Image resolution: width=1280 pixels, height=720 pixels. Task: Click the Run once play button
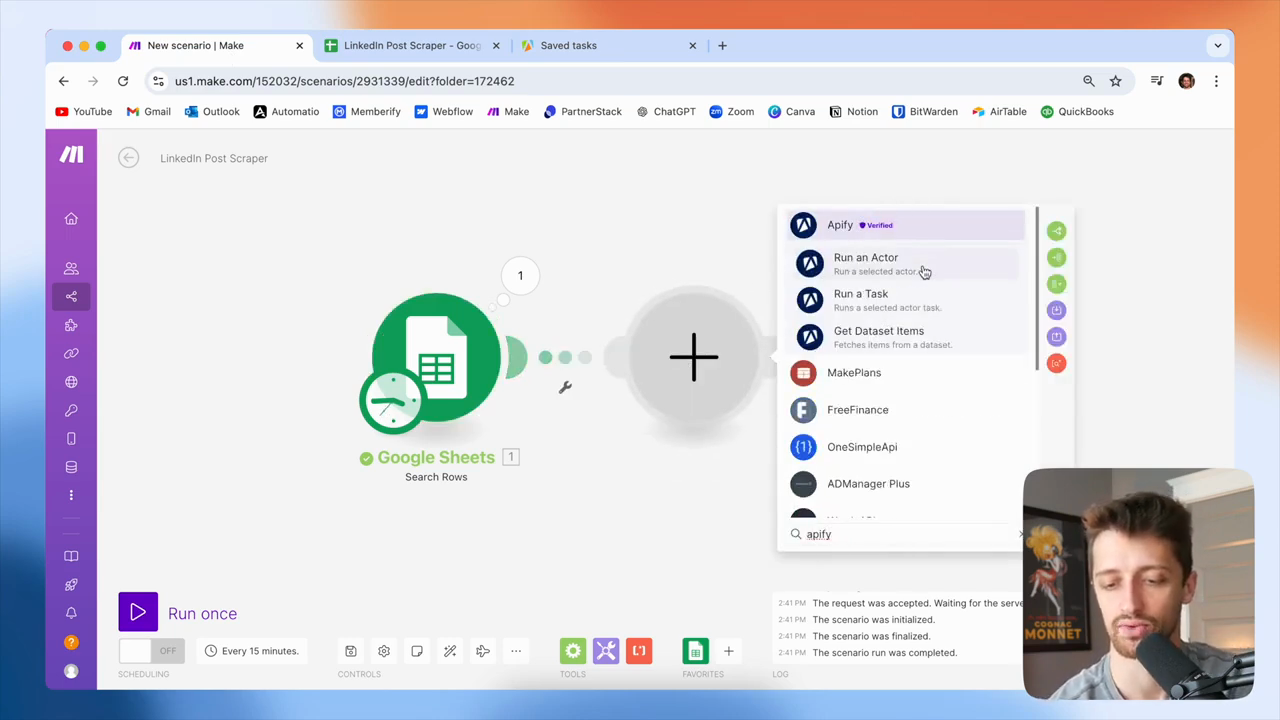click(138, 613)
